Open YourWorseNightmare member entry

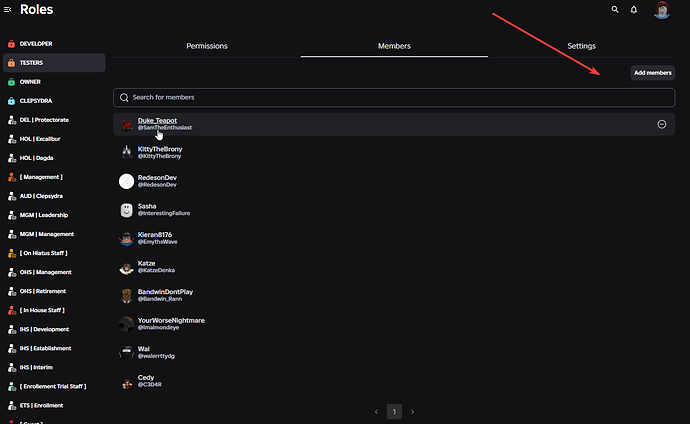click(394, 324)
